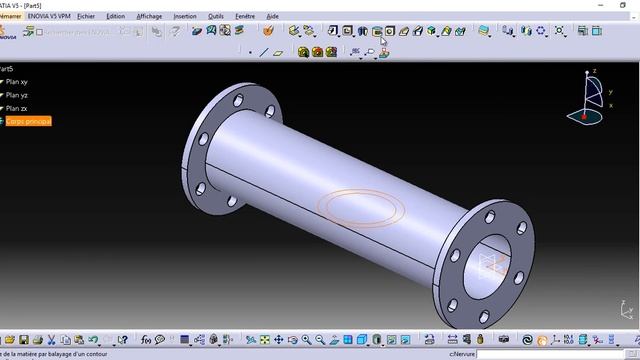
Task: Activate the Pan view tool
Action: [278, 340]
